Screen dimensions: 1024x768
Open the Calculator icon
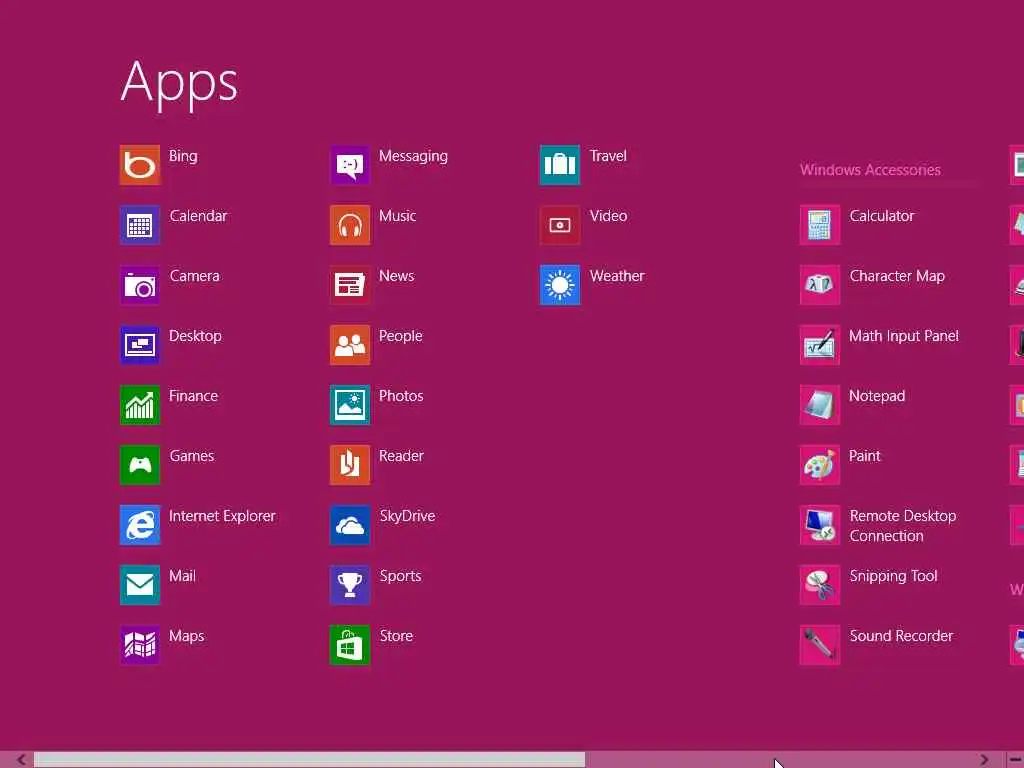[820, 225]
